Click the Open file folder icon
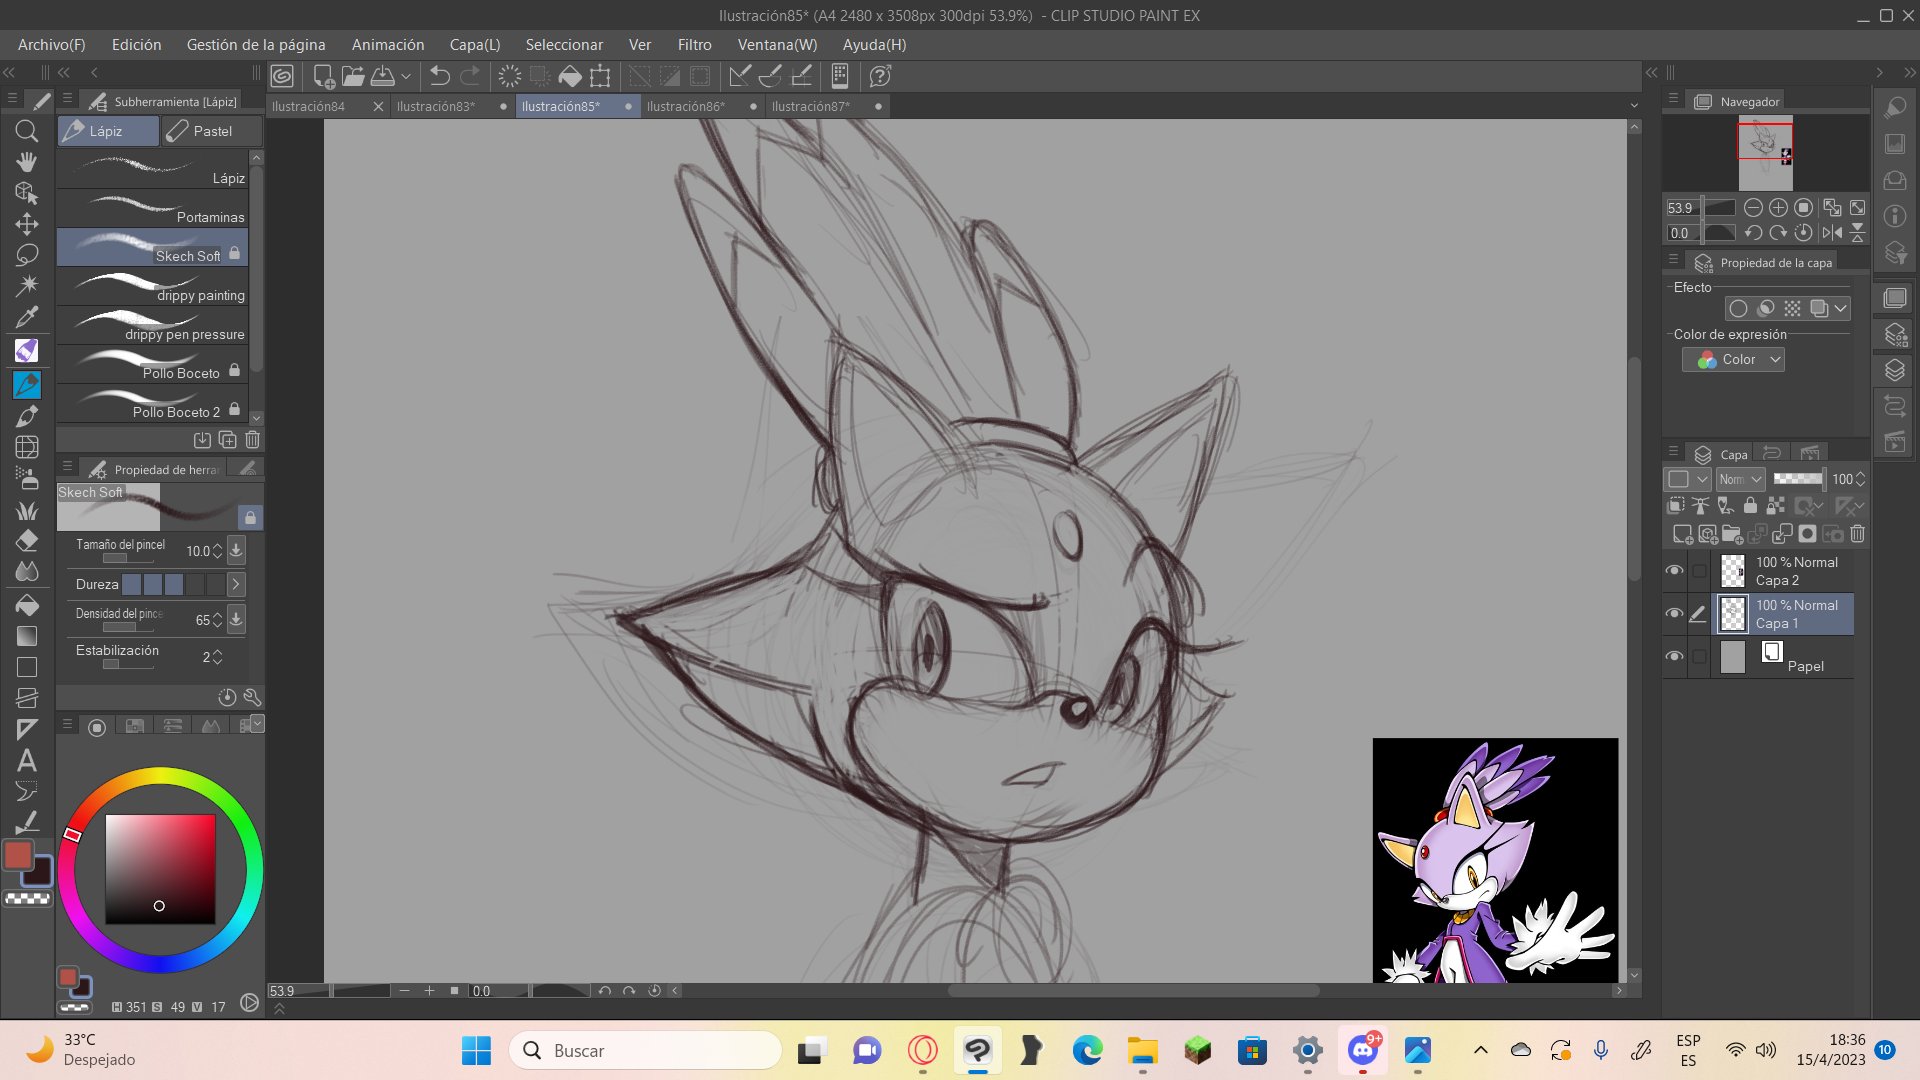 pyautogui.click(x=352, y=76)
